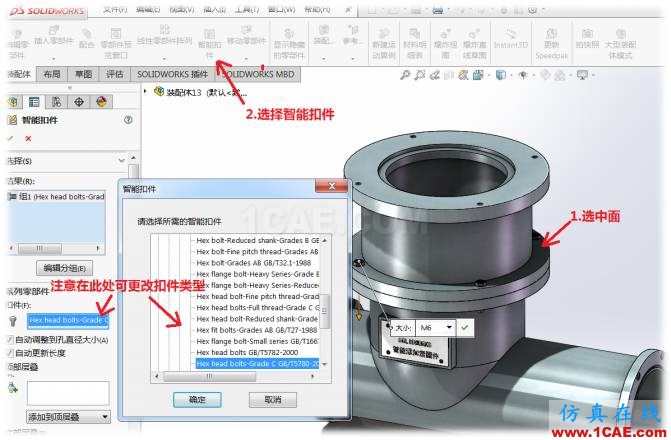Image resolution: width=671 pixels, height=440 pixels.
Task: Click the 智能扣件 Smart Fasteners toolbar icon
Action: pos(209,43)
